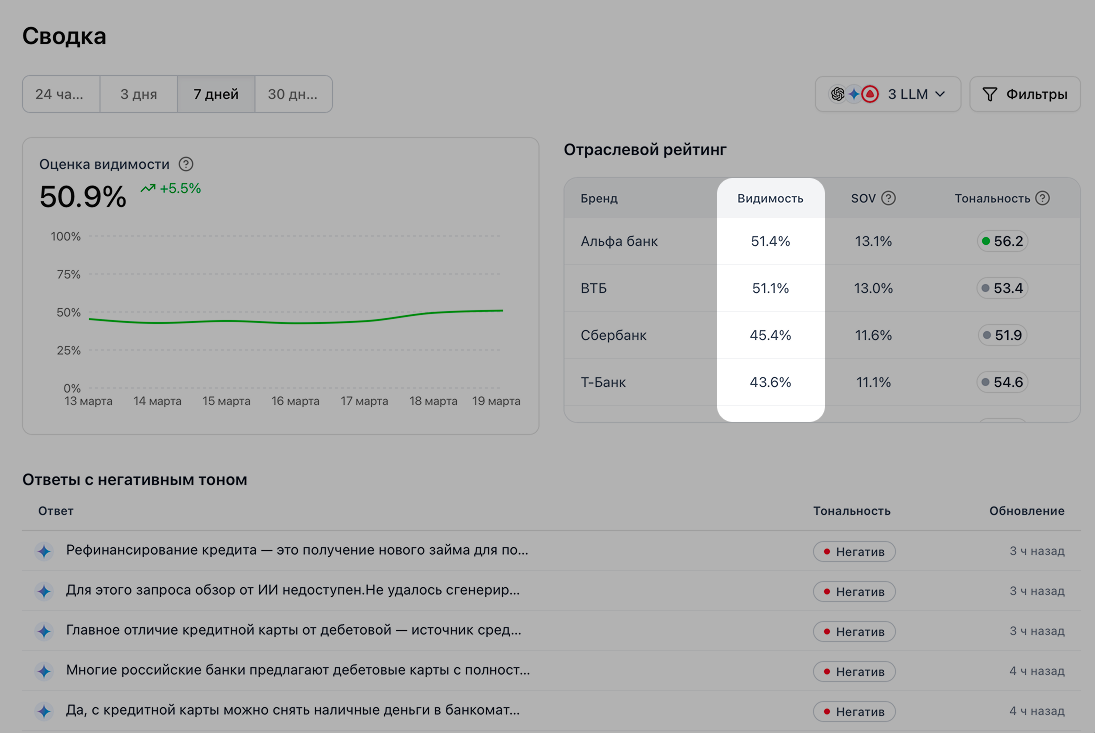The image size is (1095, 733).
Task: Open the Сбербанк brand row
Action: [x=613, y=335]
